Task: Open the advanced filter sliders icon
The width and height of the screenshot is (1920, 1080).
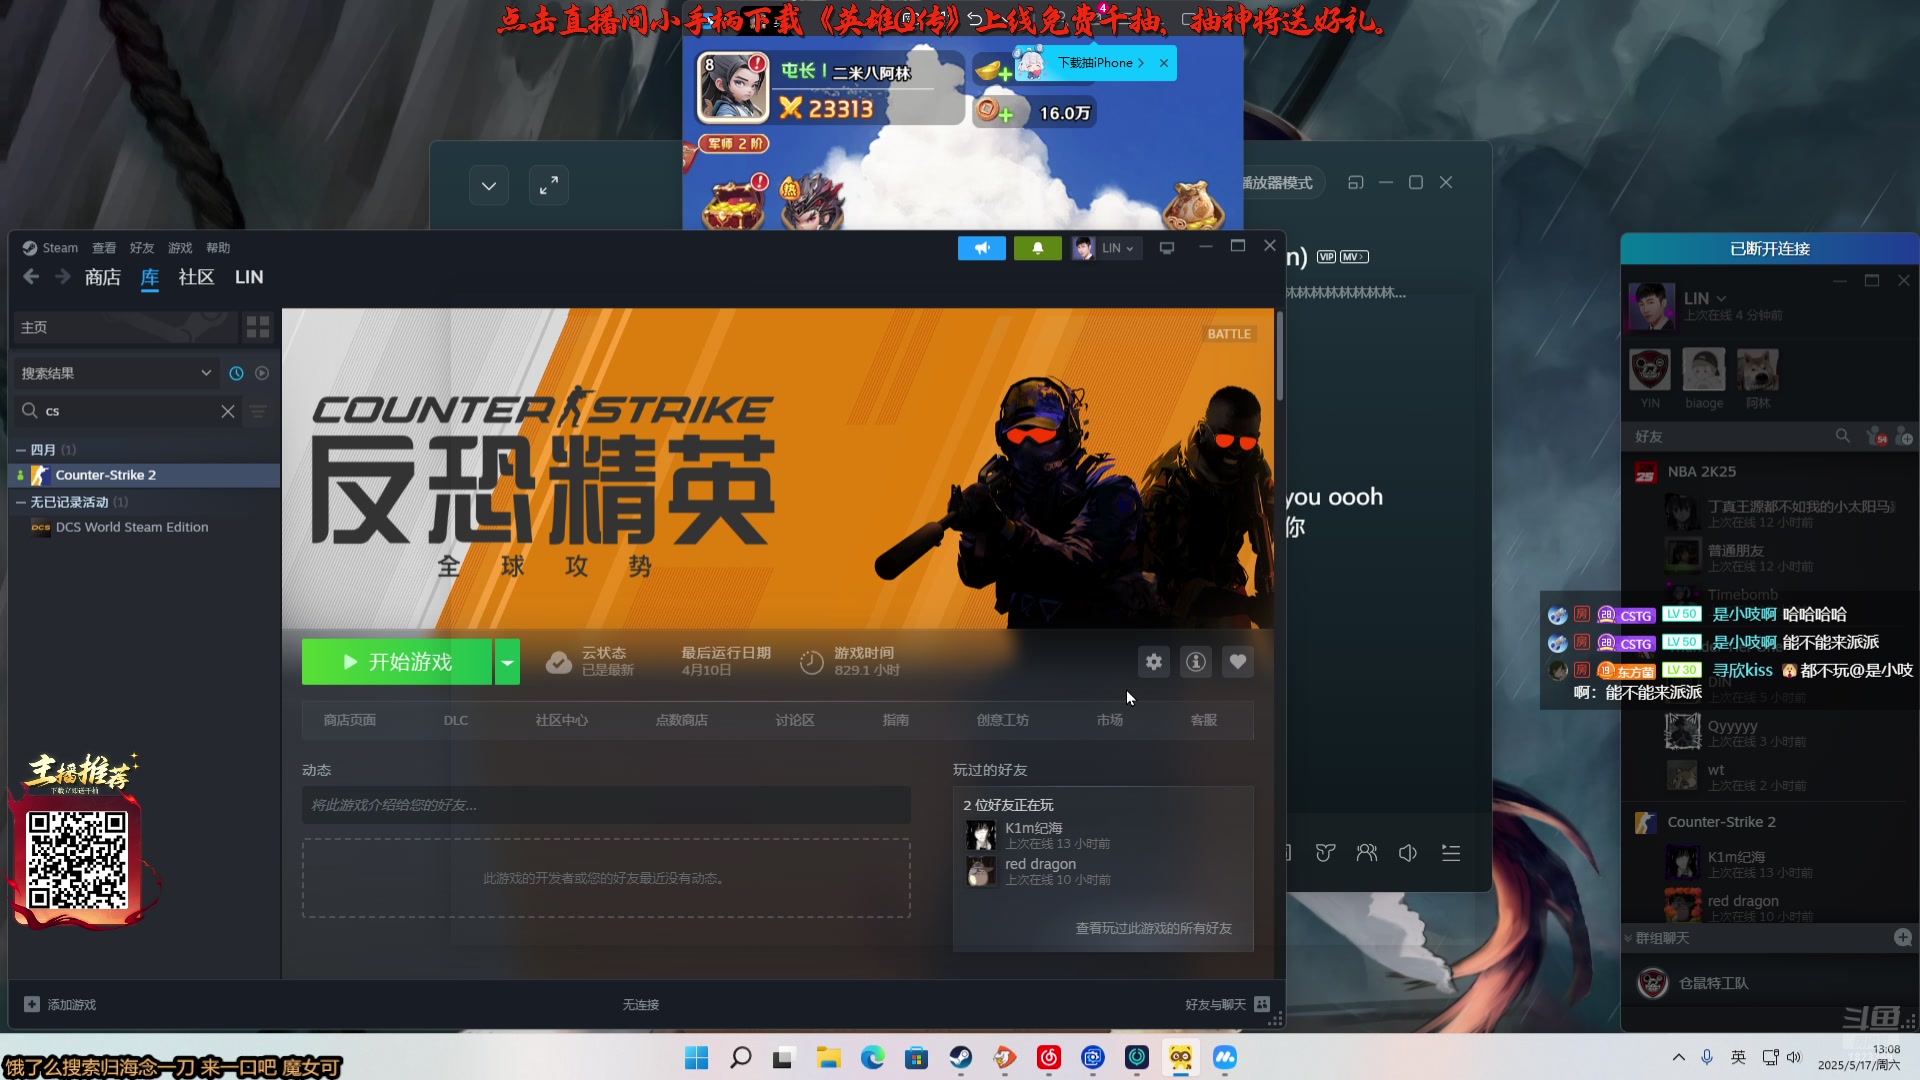Action: coord(258,411)
